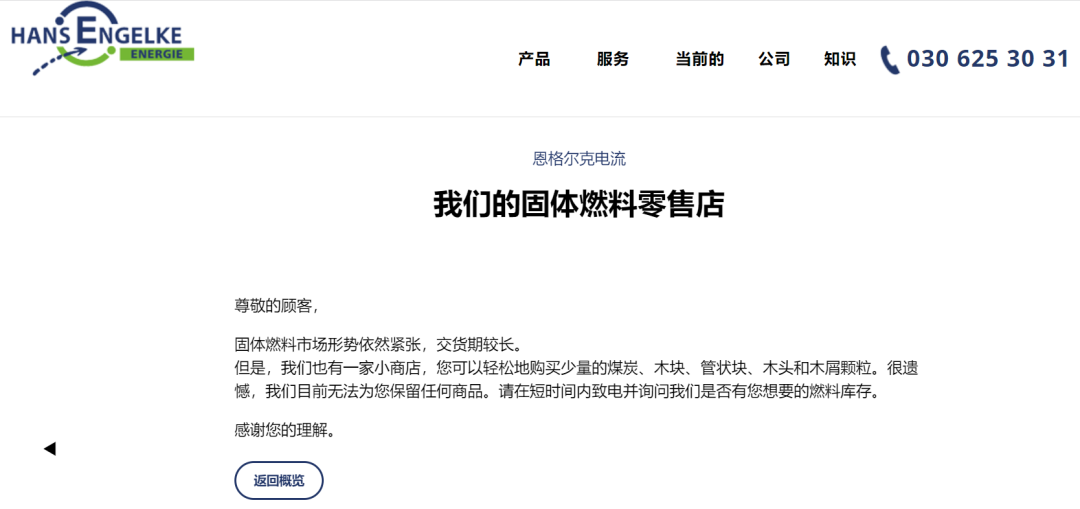The width and height of the screenshot is (1080, 509).
Task: Click the heading 我们的固体燃料零售店
Action: click(579, 205)
